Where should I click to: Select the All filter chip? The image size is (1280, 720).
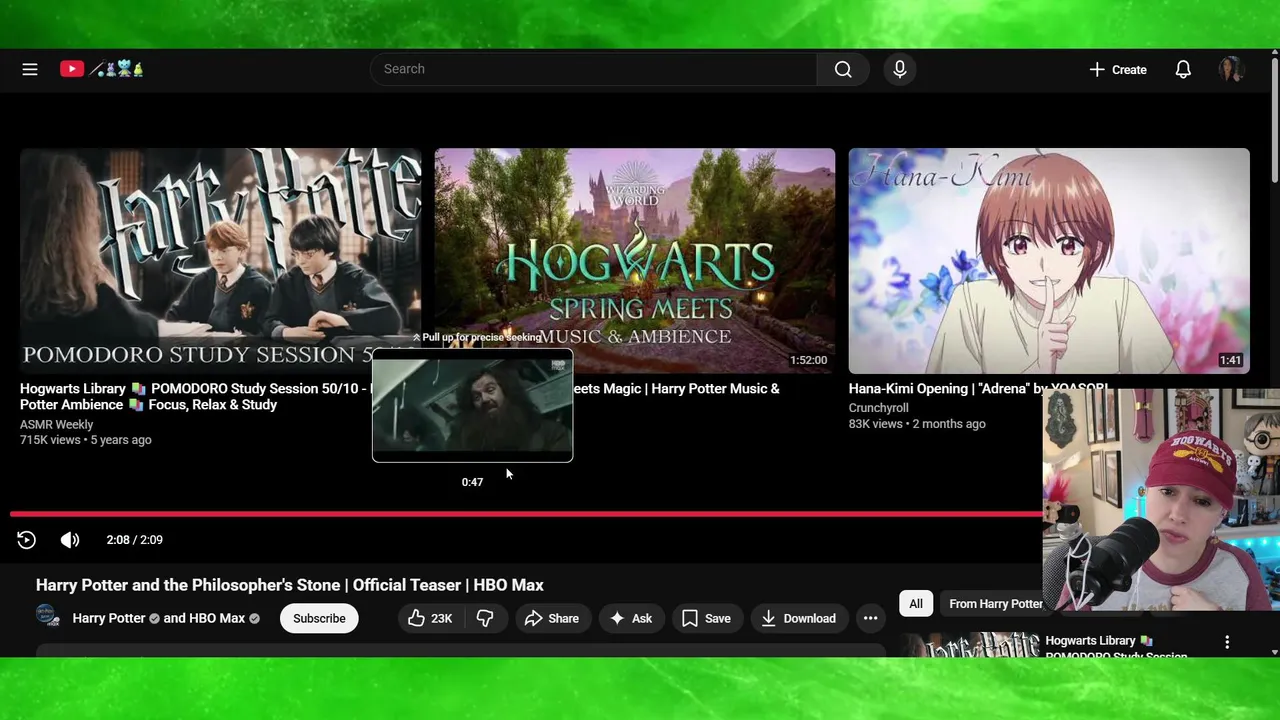(916, 603)
